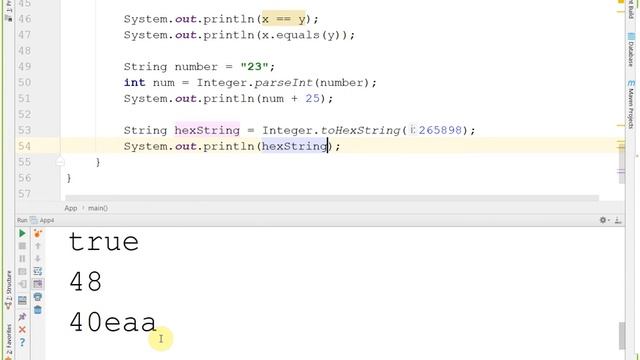This screenshot has width=640, height=360.
Task: Click the editor horizontal scrollbar
Action: click(332, 198)
